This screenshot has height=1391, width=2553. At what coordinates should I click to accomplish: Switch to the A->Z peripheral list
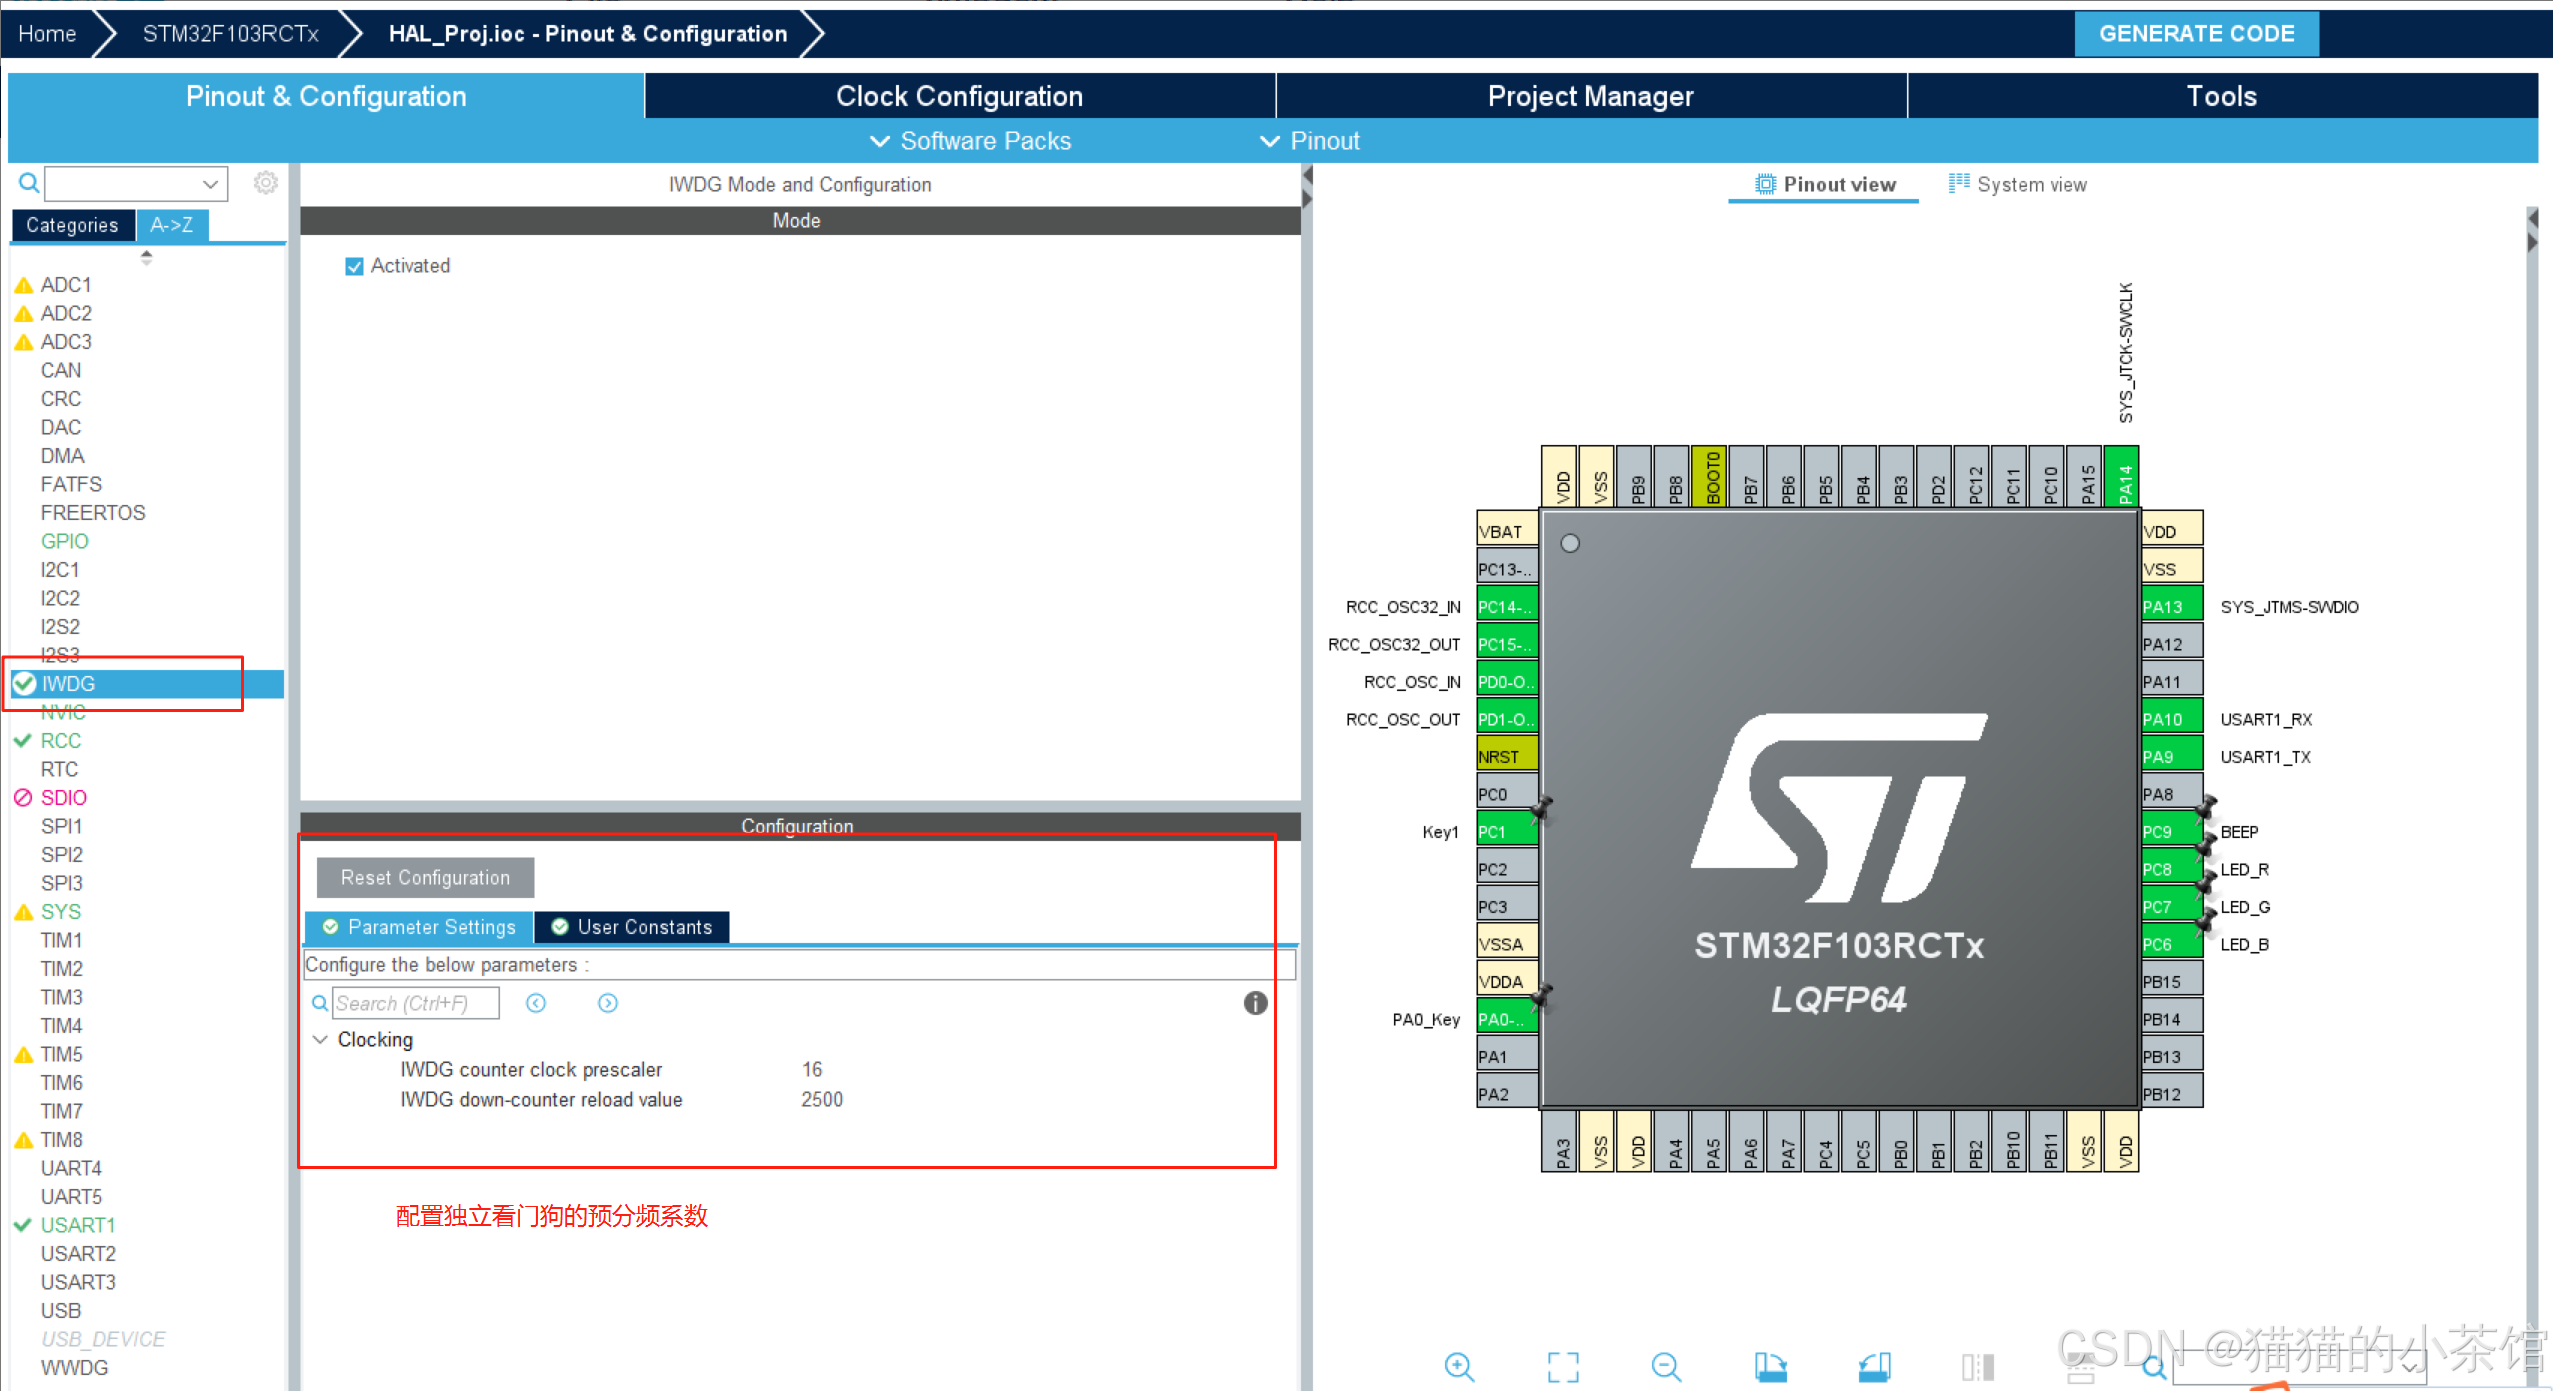(x=172, y=225)
